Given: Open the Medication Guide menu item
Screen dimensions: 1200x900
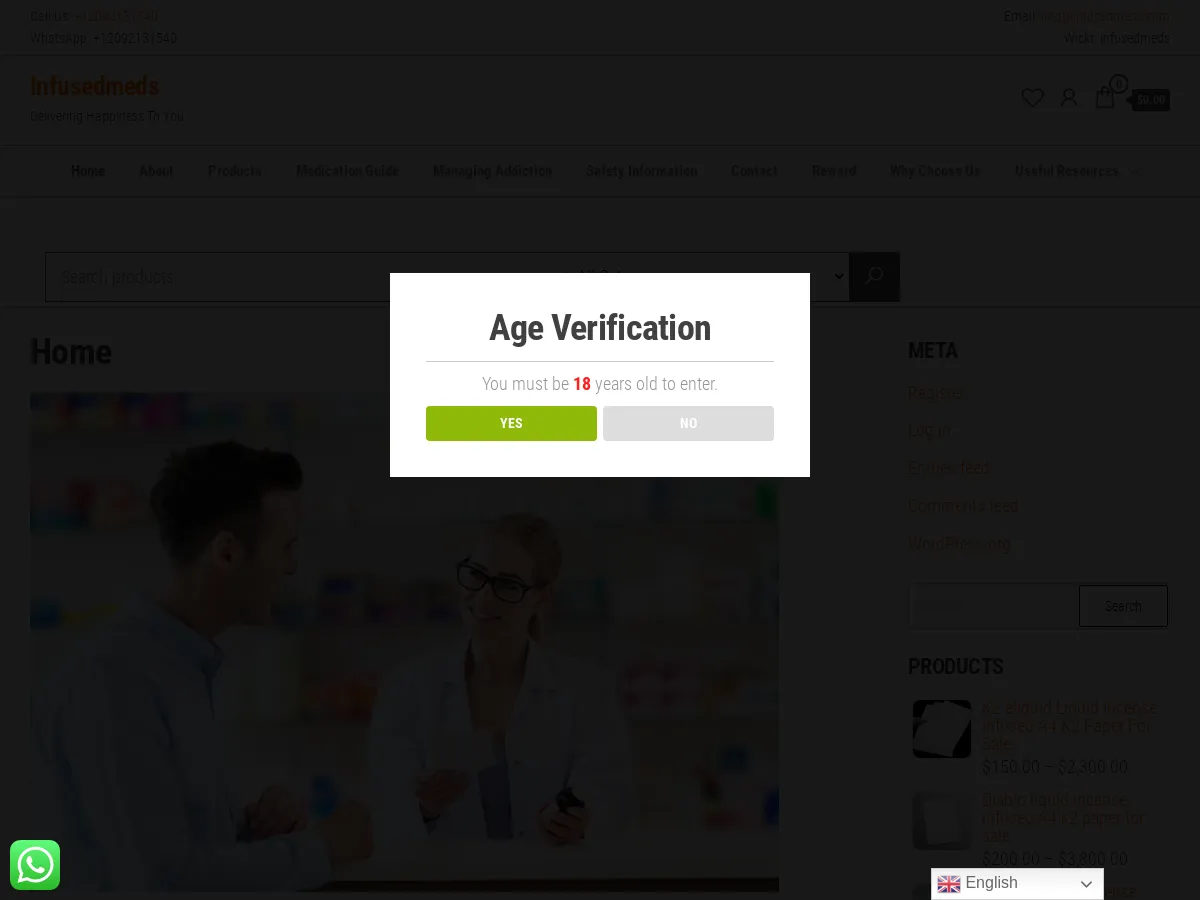Looking at the screenshot, I should [x=347, y=171].
